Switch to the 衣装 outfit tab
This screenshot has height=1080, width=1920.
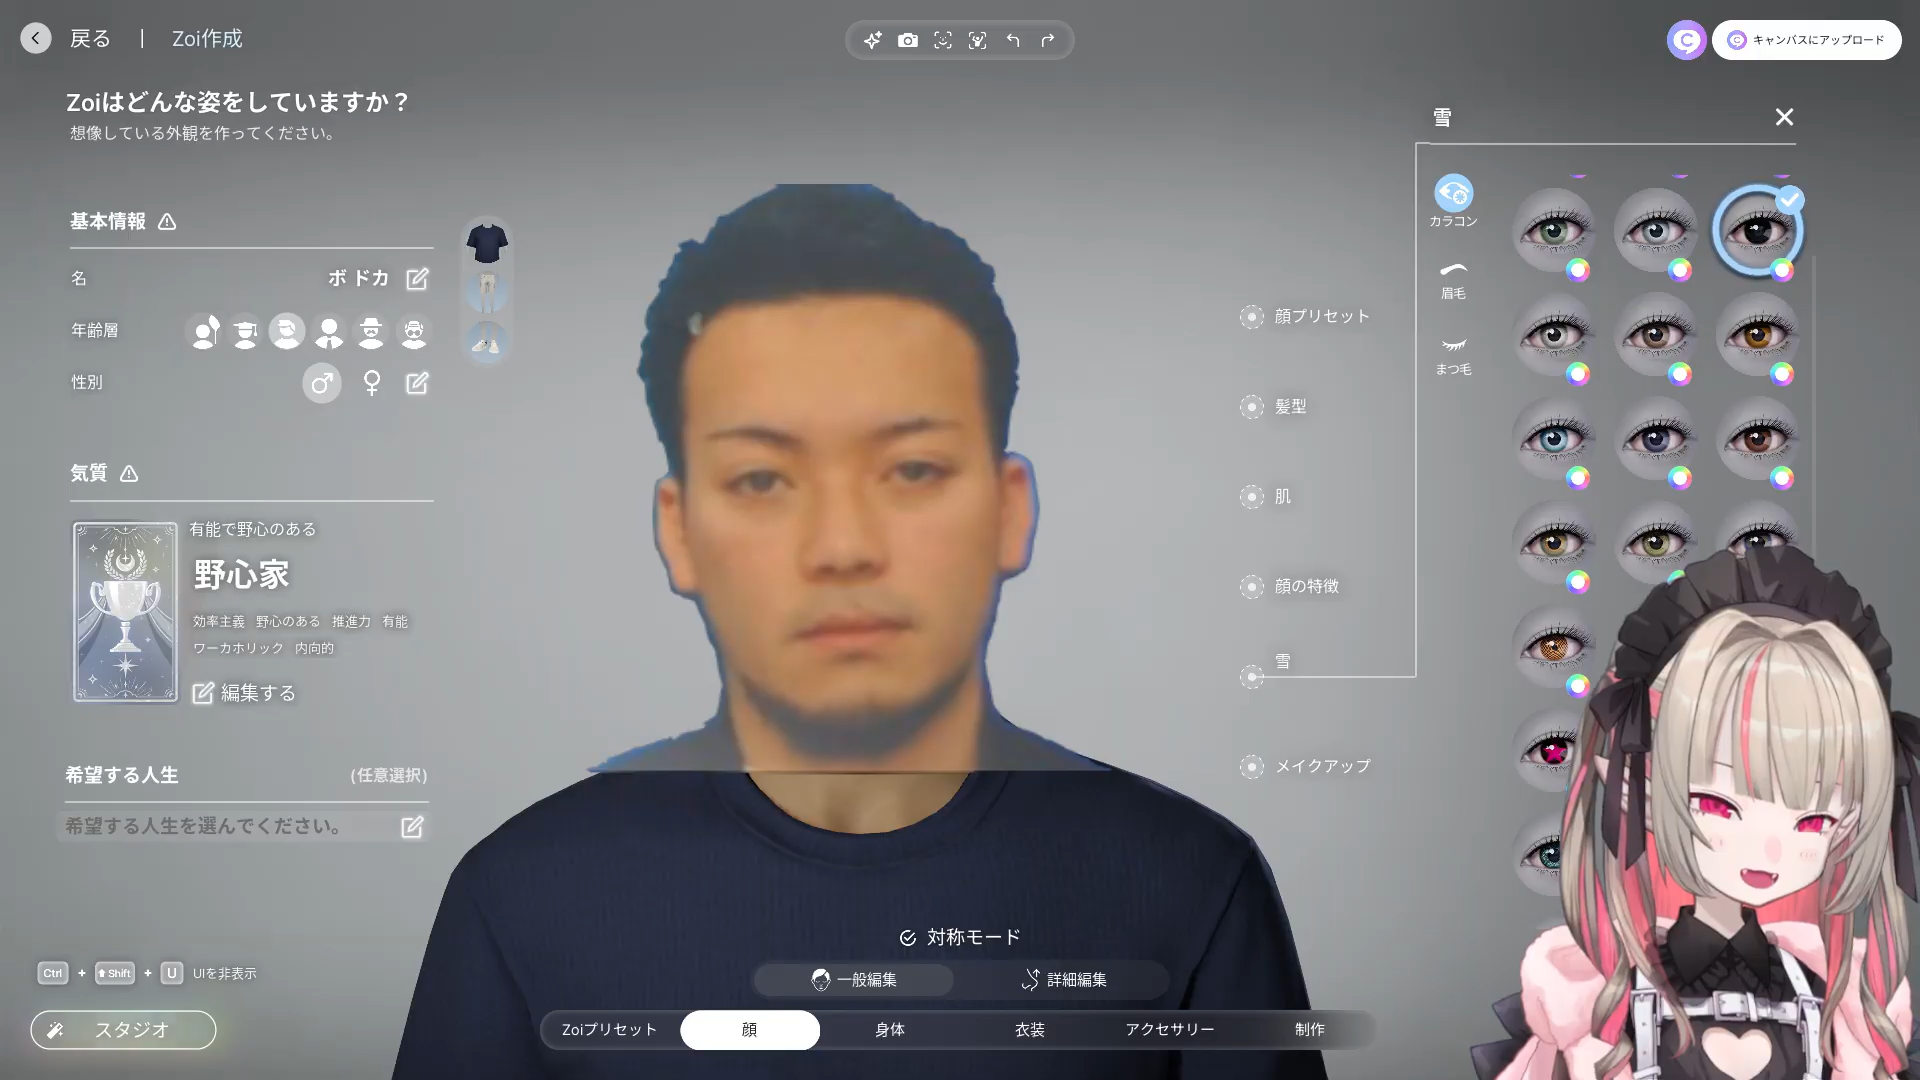point(1030,1030)
